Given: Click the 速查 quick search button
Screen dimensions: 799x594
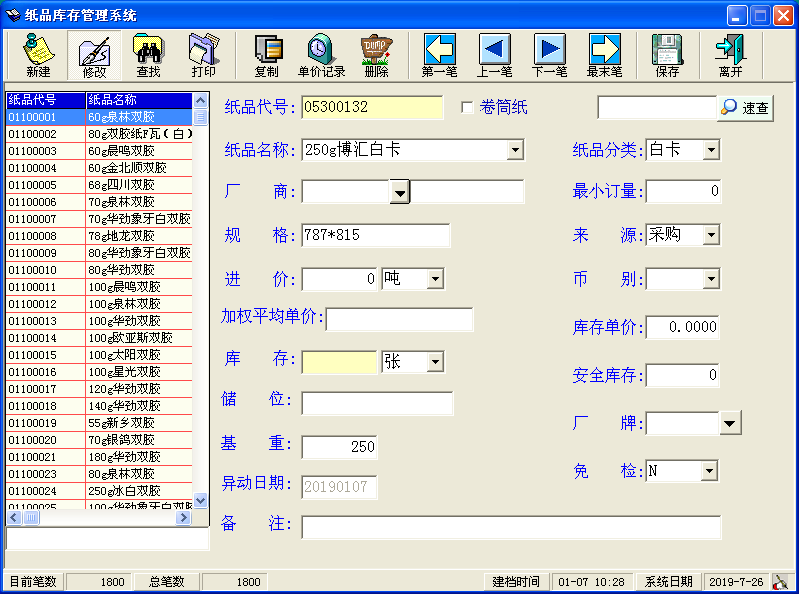Looking at the screenshot, I should coord(745,108).
